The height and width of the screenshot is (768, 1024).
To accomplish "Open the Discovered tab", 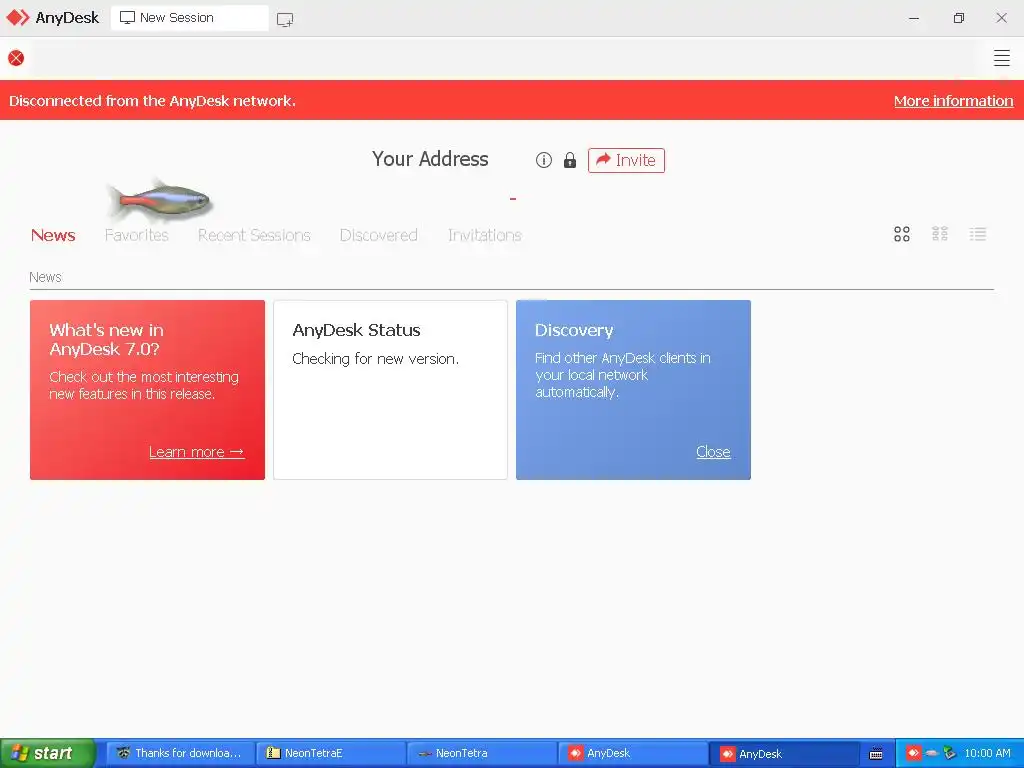I will click(378, 235).
